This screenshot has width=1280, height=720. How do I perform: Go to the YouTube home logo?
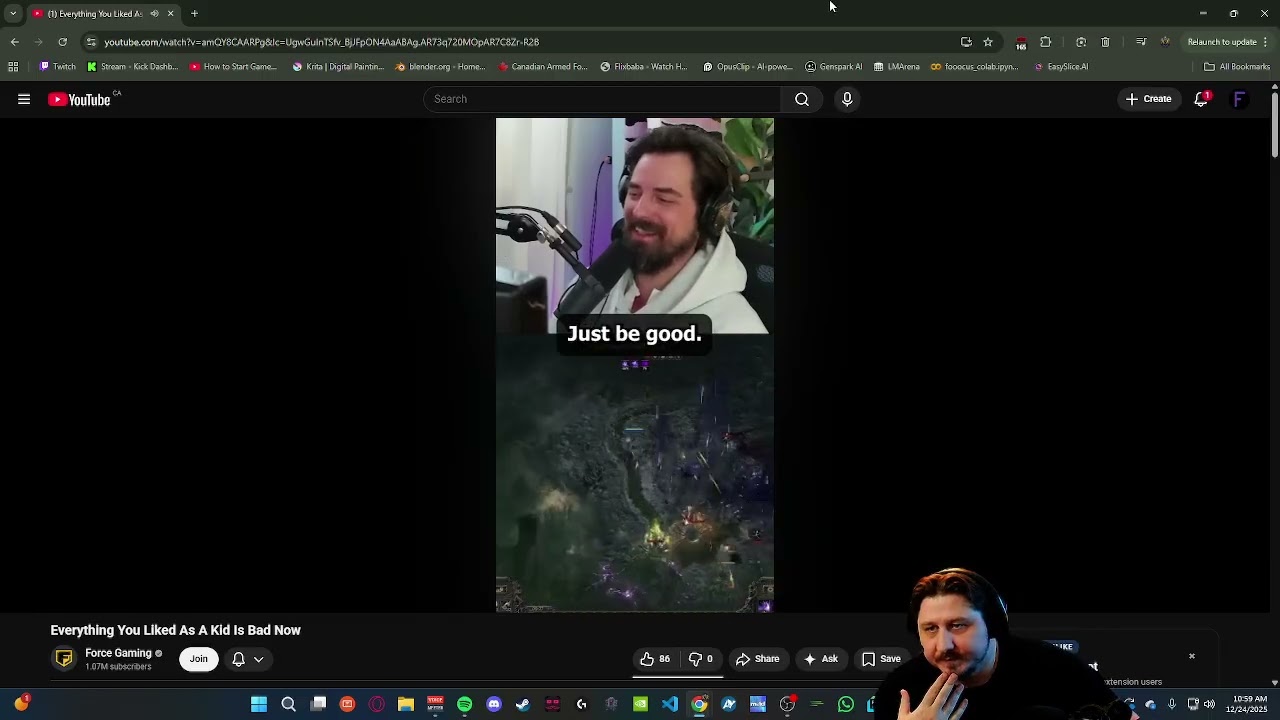79,99
